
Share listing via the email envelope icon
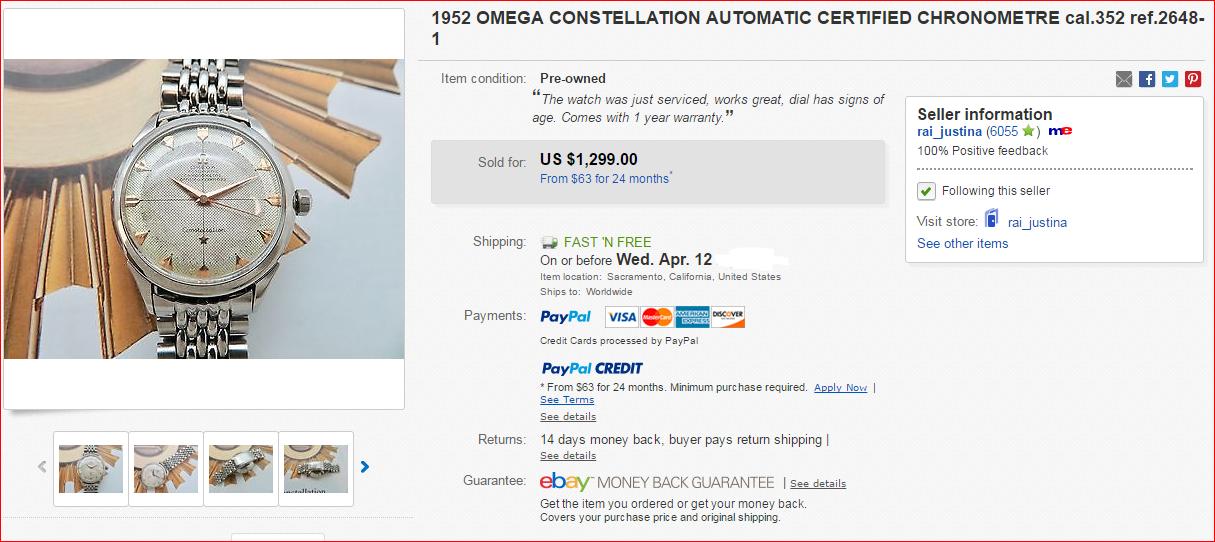click(1124, 79)
